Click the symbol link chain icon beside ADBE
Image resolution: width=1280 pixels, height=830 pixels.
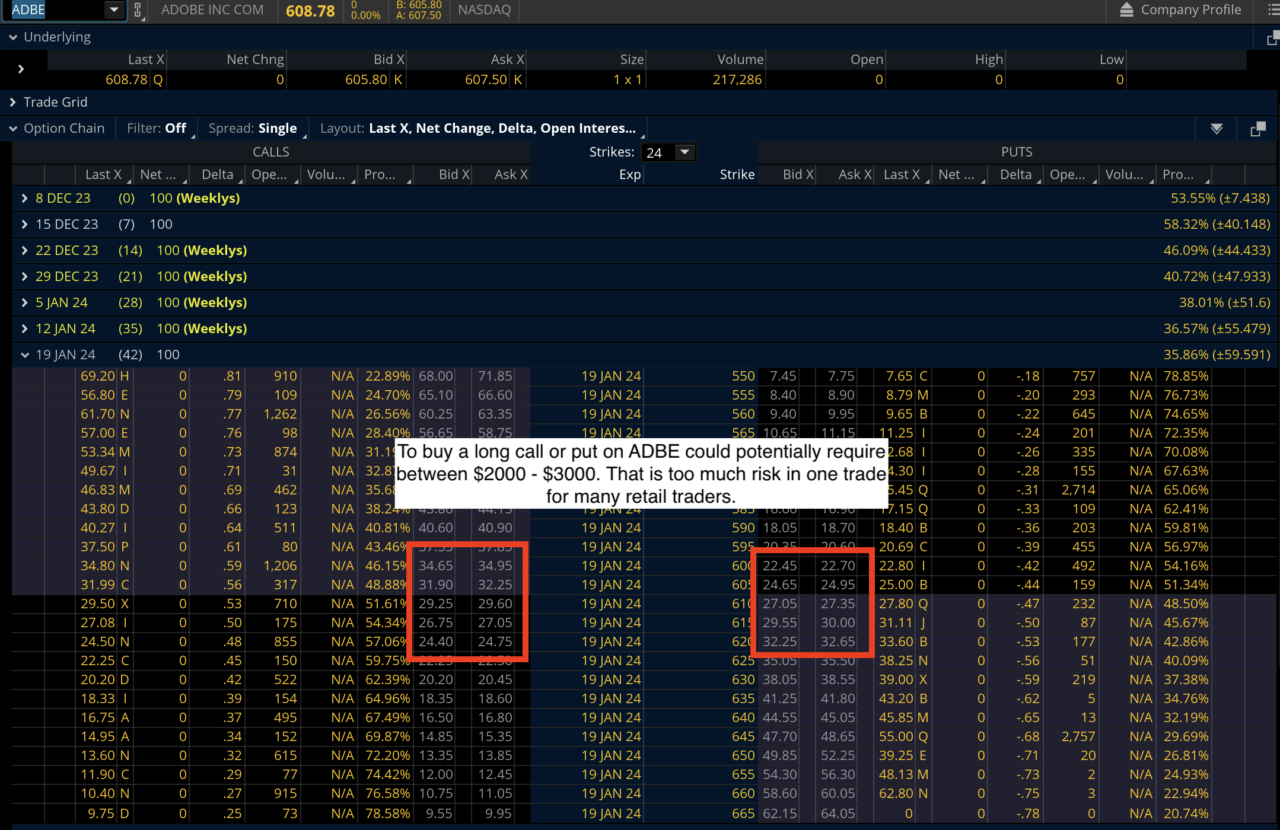140,10
